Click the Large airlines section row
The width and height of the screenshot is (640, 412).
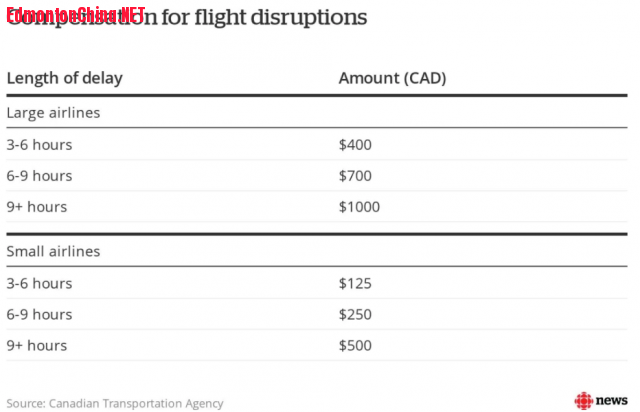tap(317, 112)
